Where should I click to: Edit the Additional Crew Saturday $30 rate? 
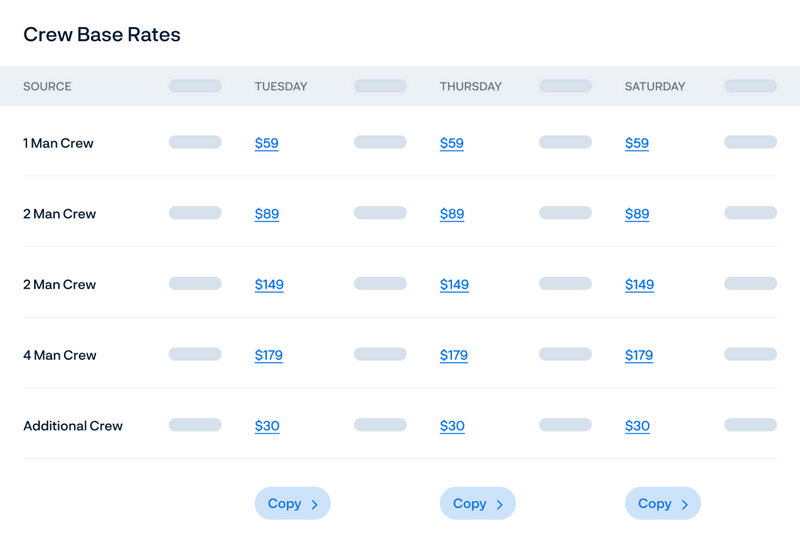coord(637,426)
